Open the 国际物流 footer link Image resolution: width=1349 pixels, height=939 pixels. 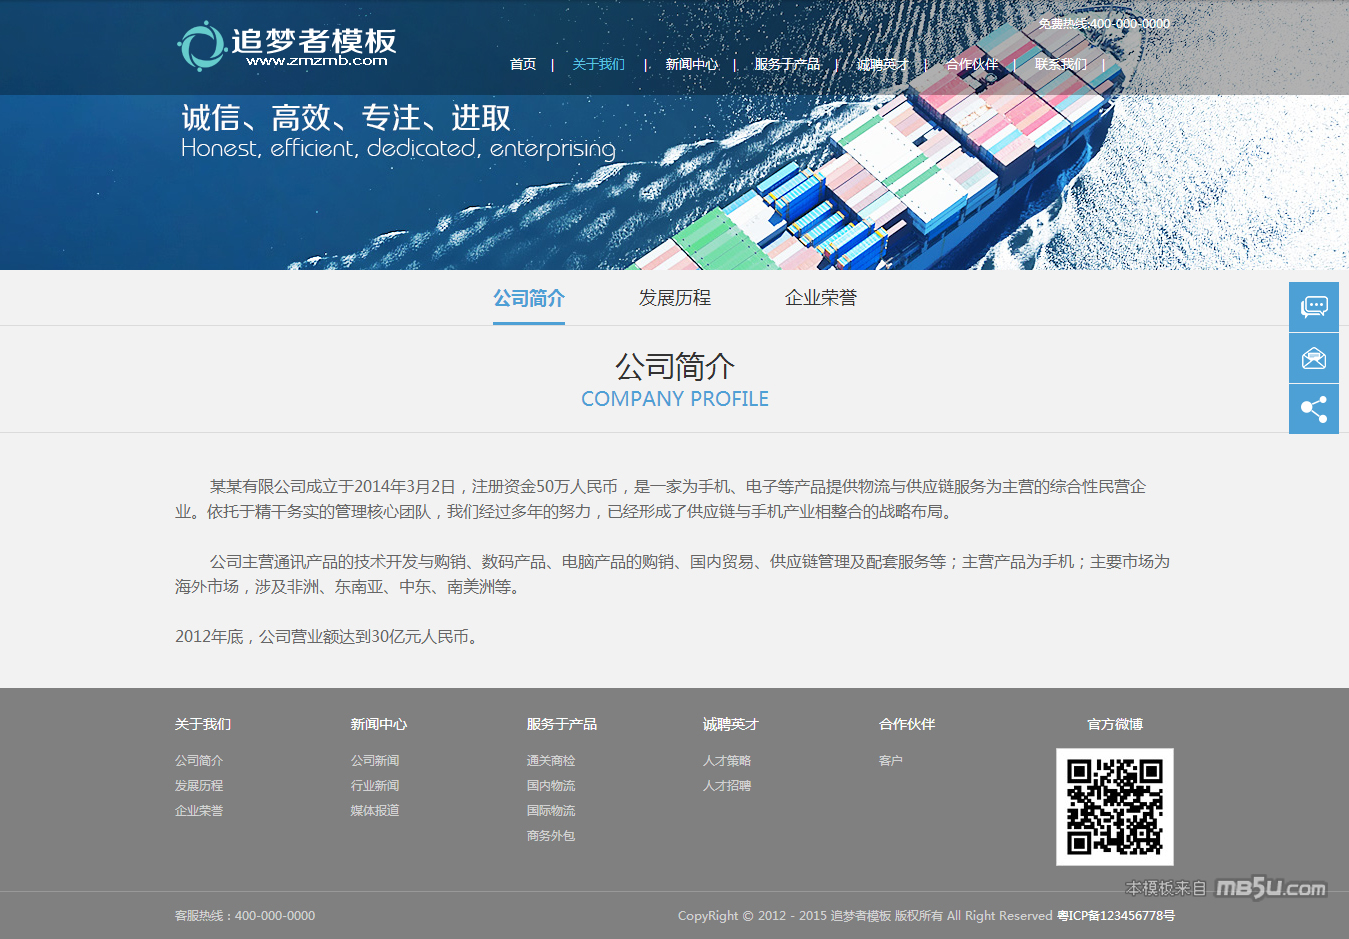[551, 811]
